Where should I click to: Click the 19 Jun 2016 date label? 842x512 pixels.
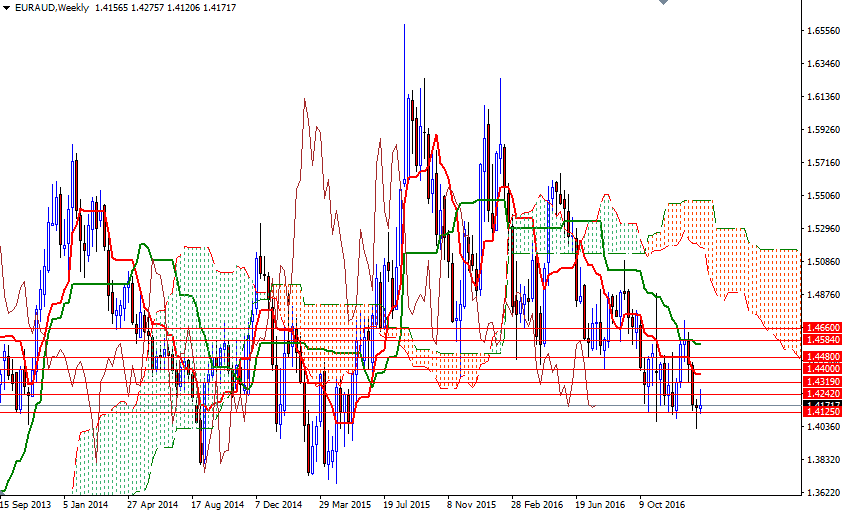pos(600,504)
